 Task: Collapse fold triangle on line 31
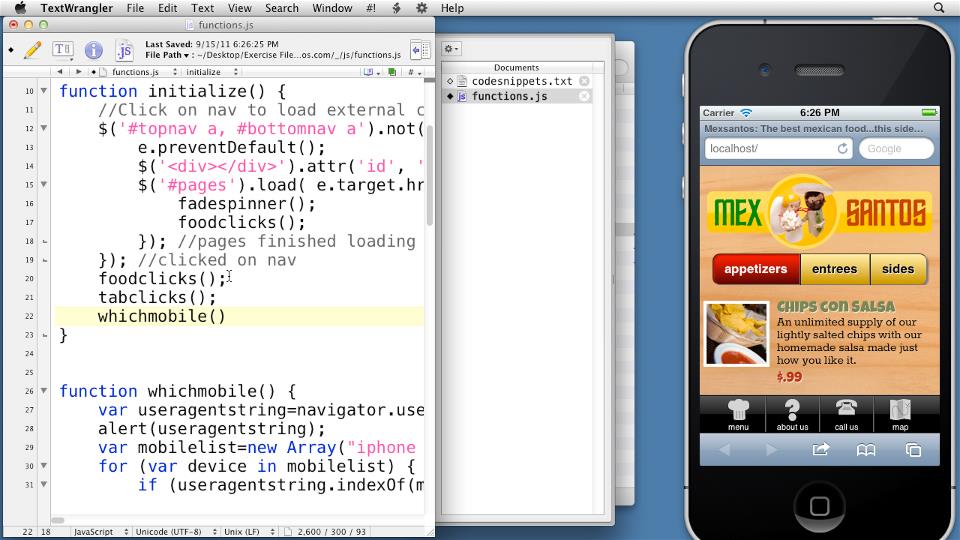pyautogui.click(x=43, y=484)
